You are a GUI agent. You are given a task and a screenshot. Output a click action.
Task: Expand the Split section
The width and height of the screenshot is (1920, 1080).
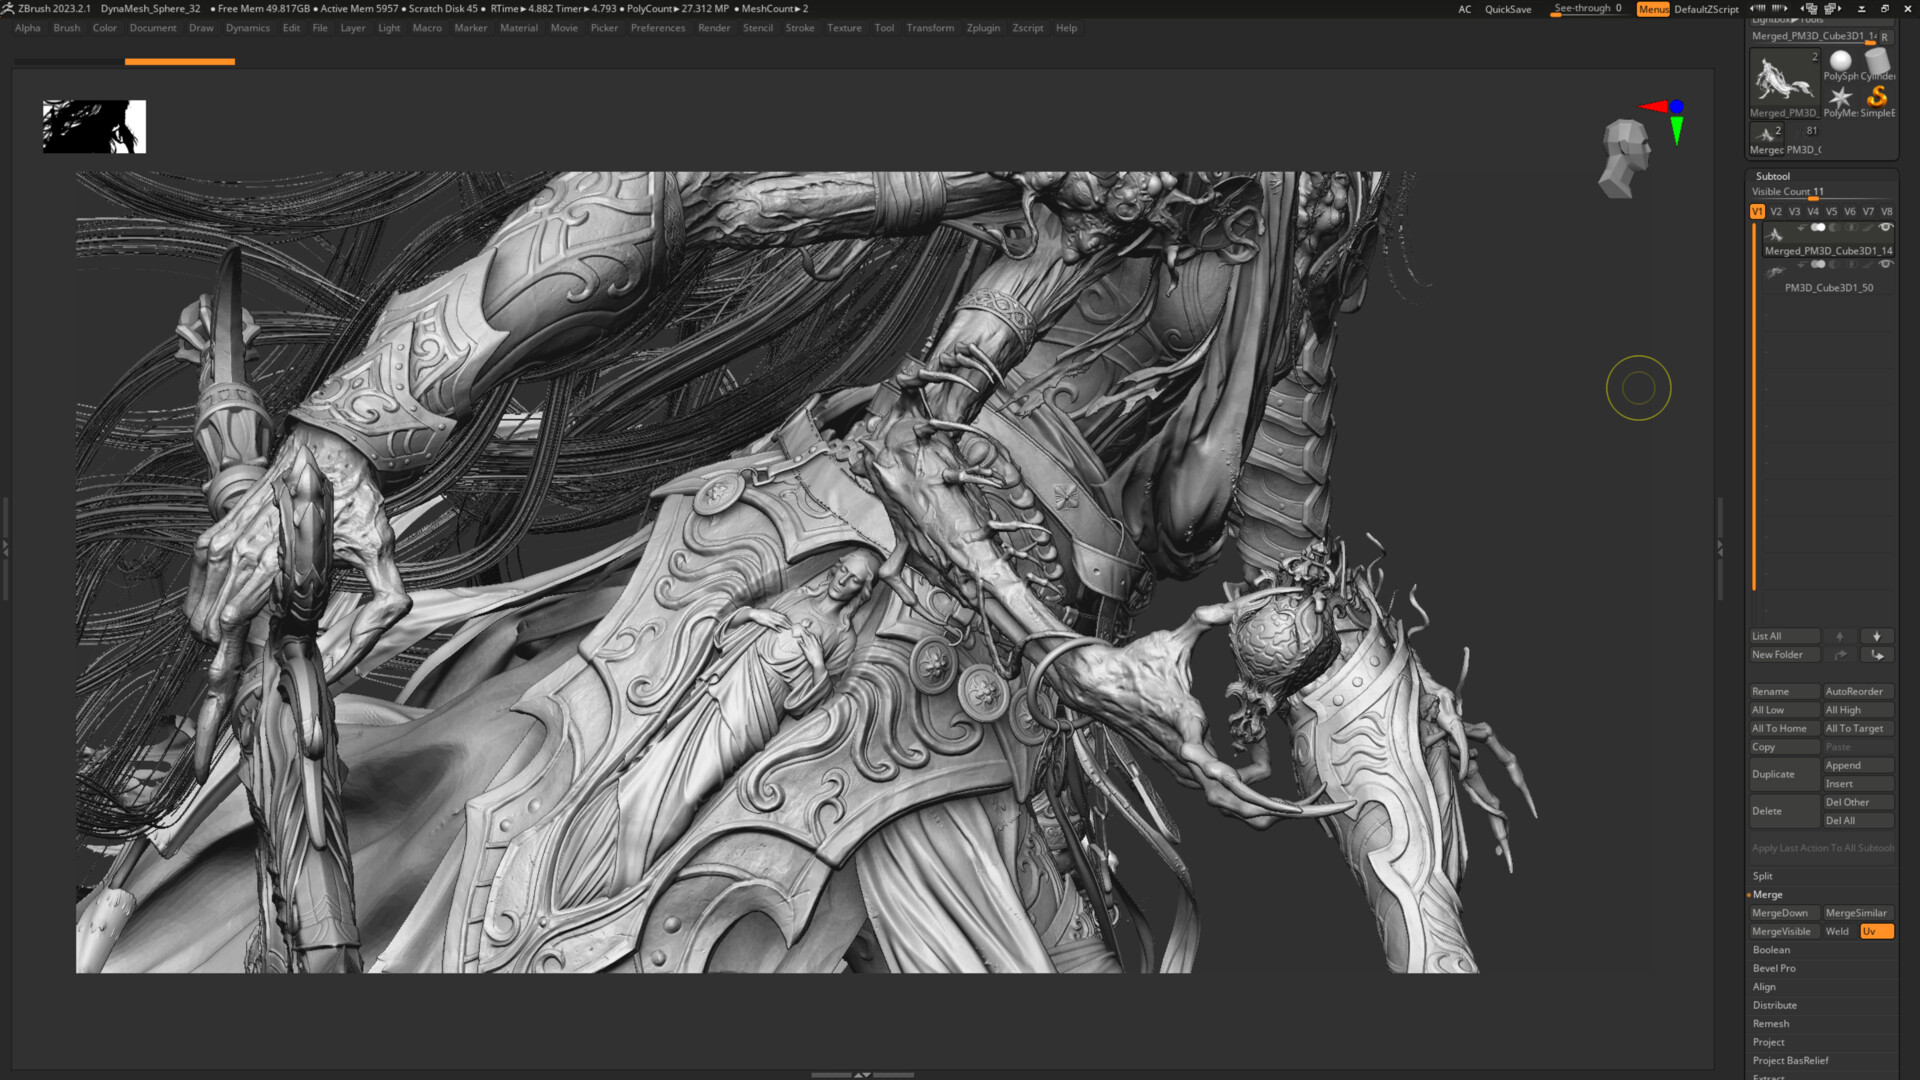(1763, 875)
